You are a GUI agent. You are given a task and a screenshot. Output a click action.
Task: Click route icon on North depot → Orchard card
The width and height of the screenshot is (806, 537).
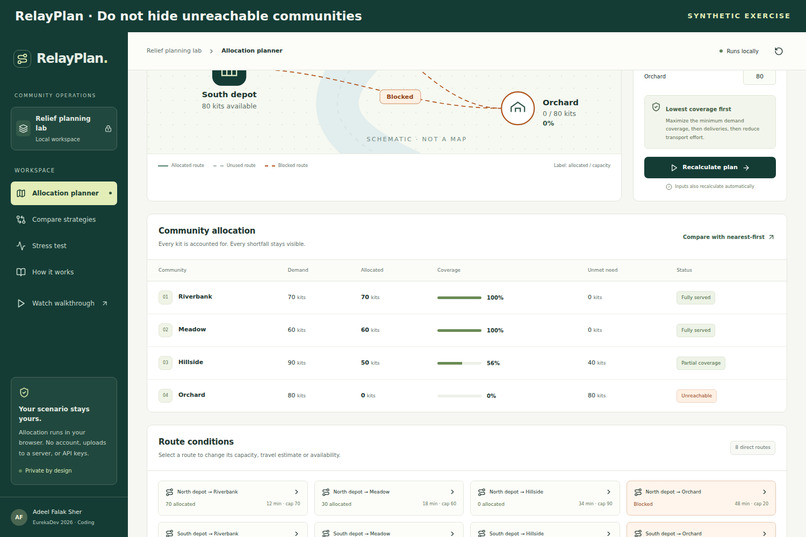[638, 492]
